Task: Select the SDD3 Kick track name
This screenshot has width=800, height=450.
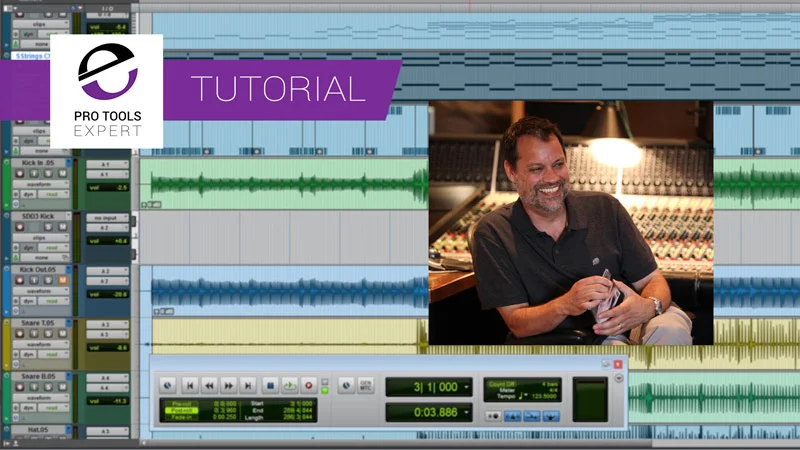Action: click(x=39, y=216)
